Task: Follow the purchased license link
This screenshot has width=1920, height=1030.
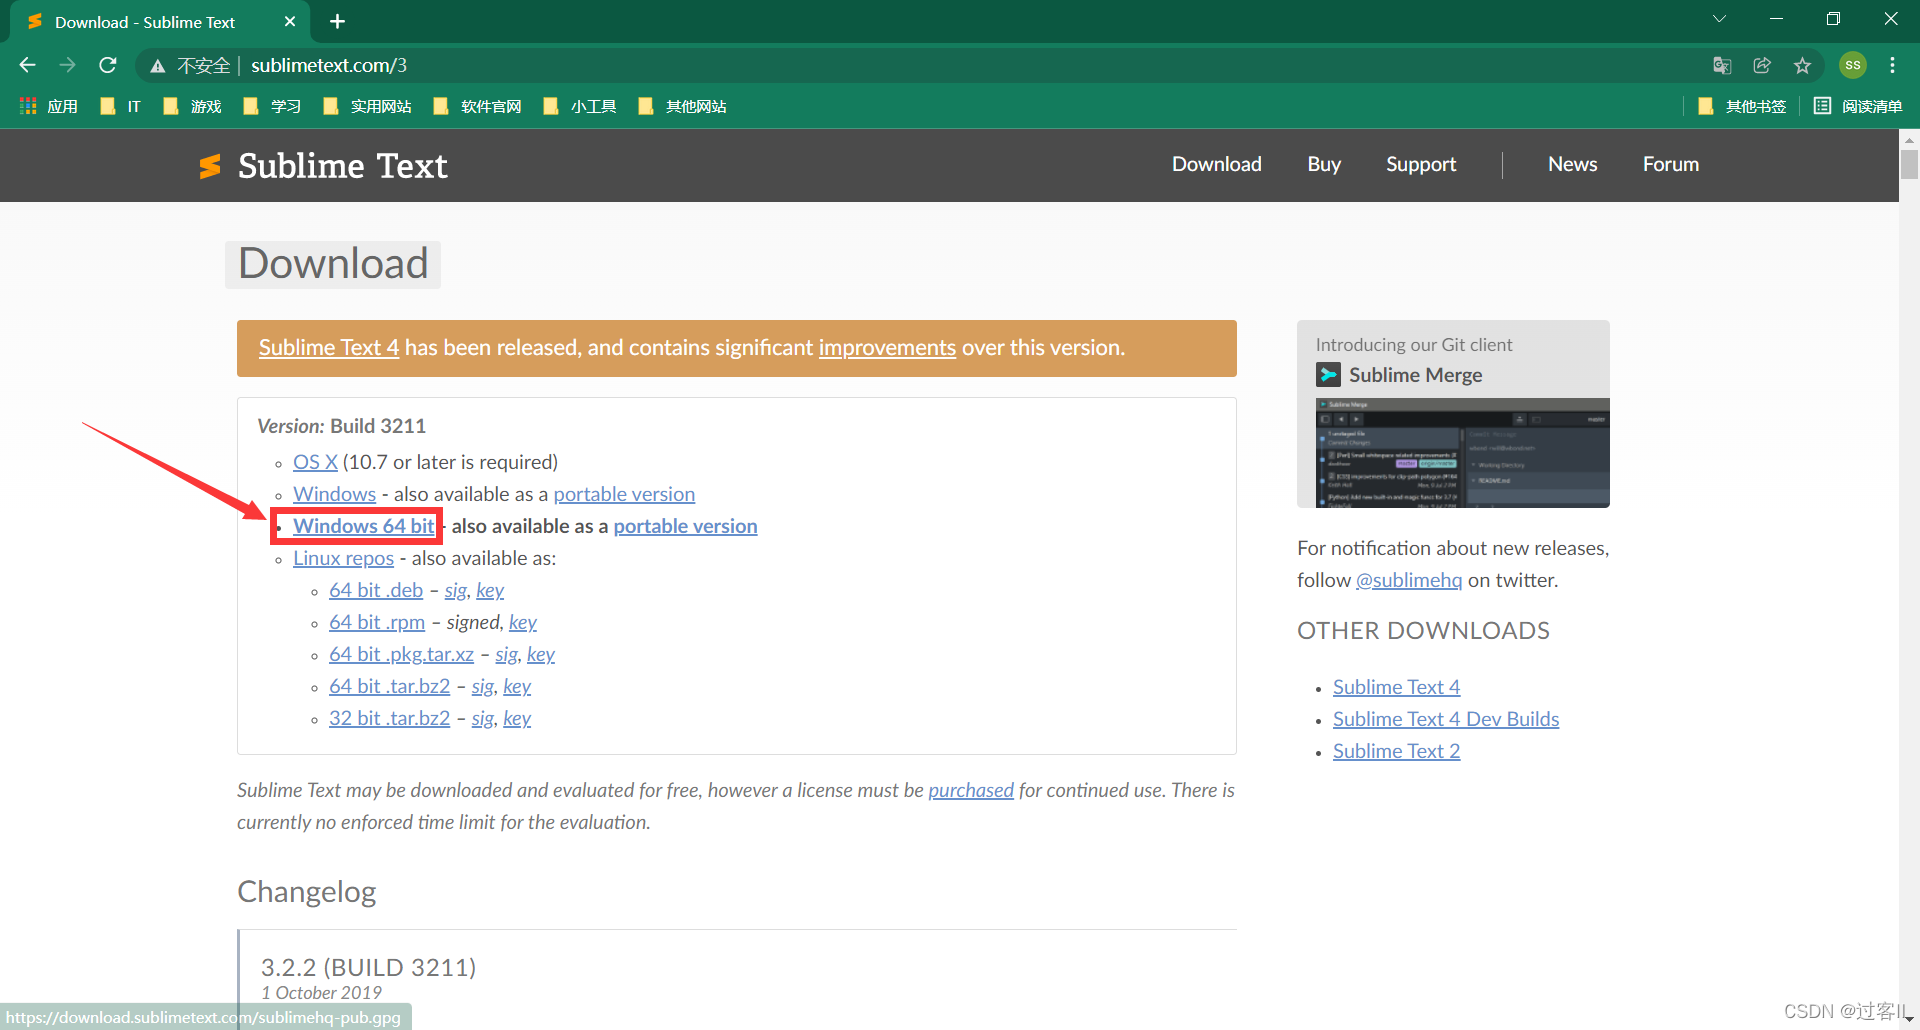Action: [971, 790]
